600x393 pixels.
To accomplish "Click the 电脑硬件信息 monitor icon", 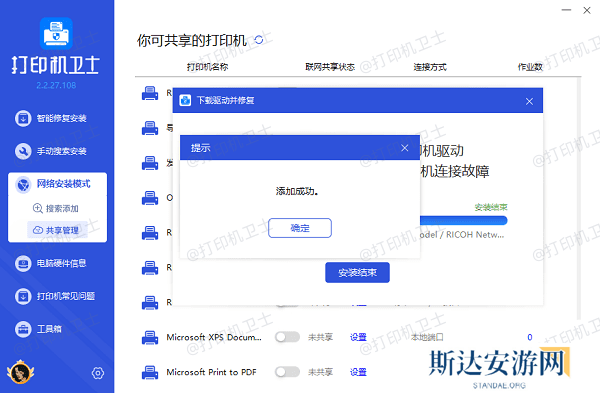I will point(23,263).
